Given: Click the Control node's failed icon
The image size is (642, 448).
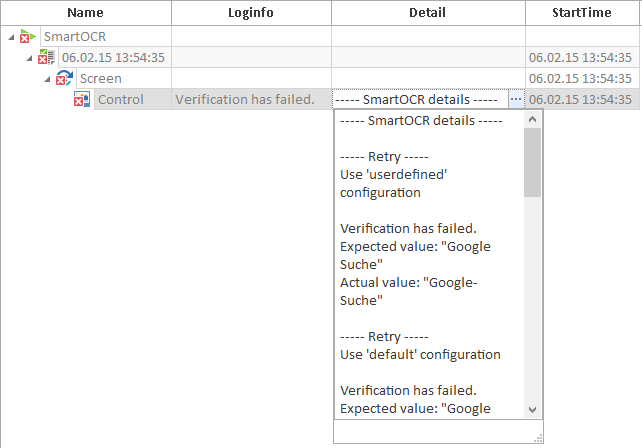Looking at the screenshot, I should click(x=82, y=99).
